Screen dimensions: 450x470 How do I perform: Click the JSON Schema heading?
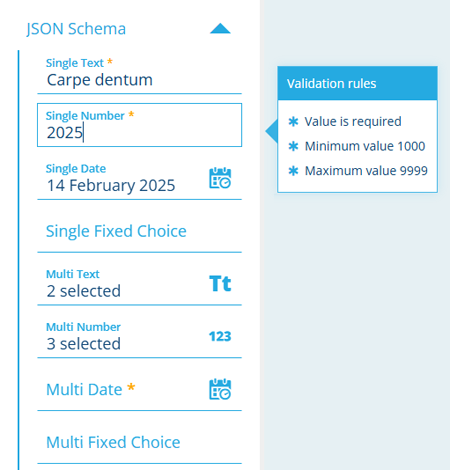(76, 29)
